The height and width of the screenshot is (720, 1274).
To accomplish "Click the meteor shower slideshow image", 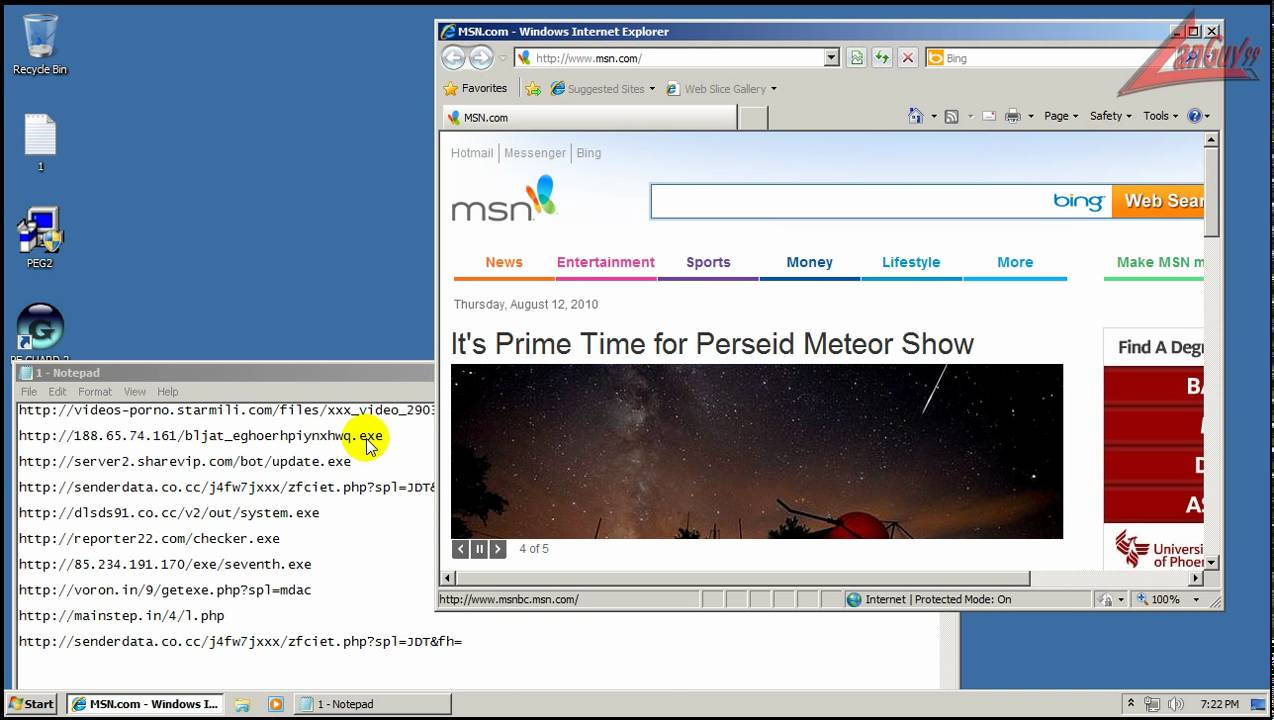I will (x=757, y=451).
